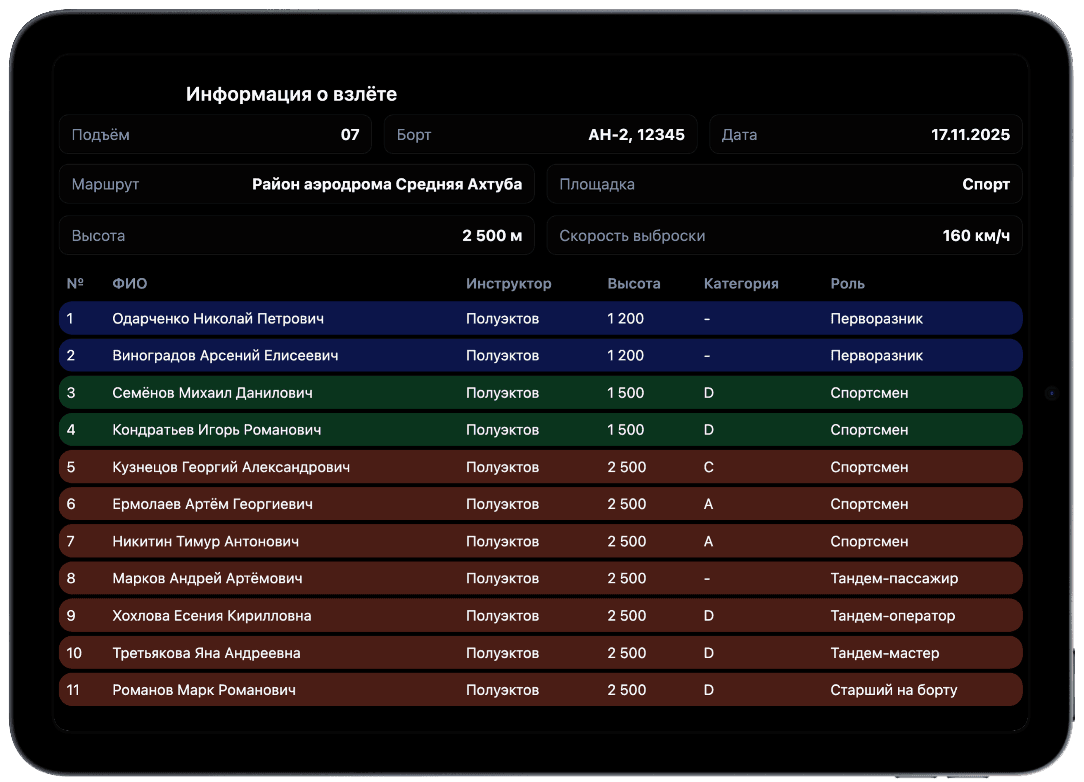Image resolution: width=1084 pixels, height=782 pixels.
Task: Select the Тандем-оператор row of Хохлова Есения
Action: tap(540, 616)
